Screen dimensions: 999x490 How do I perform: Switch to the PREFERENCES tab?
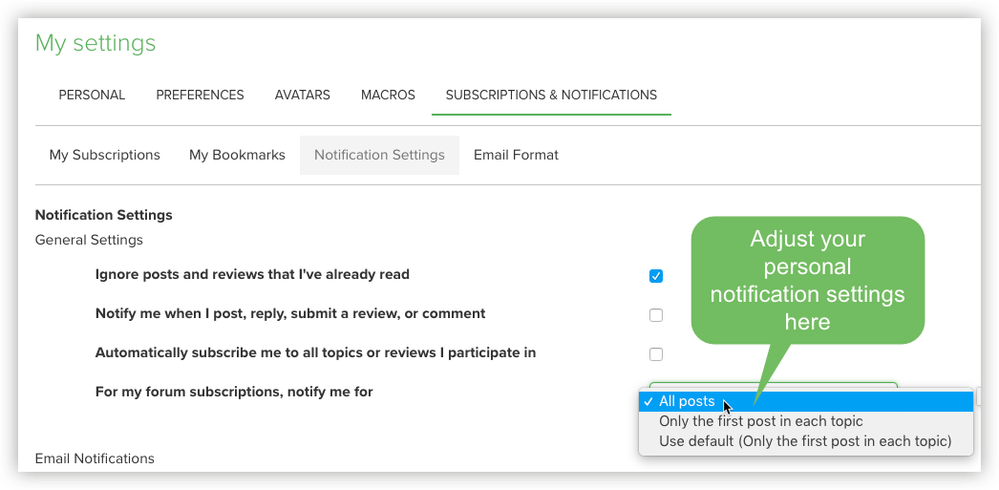(x=200, y=95)
